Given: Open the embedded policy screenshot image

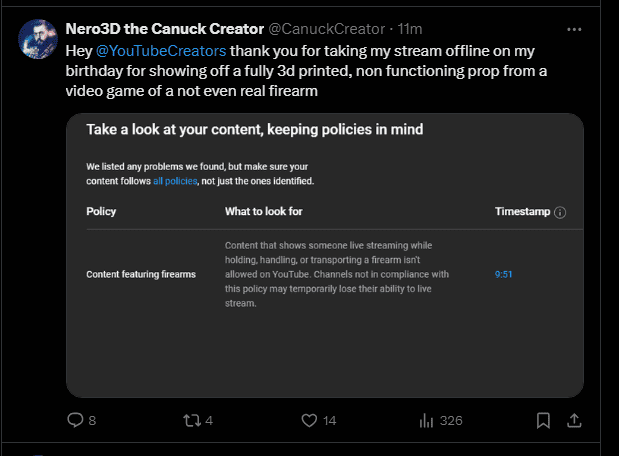Looking at the screenshot, I should [x=325, y=255].
